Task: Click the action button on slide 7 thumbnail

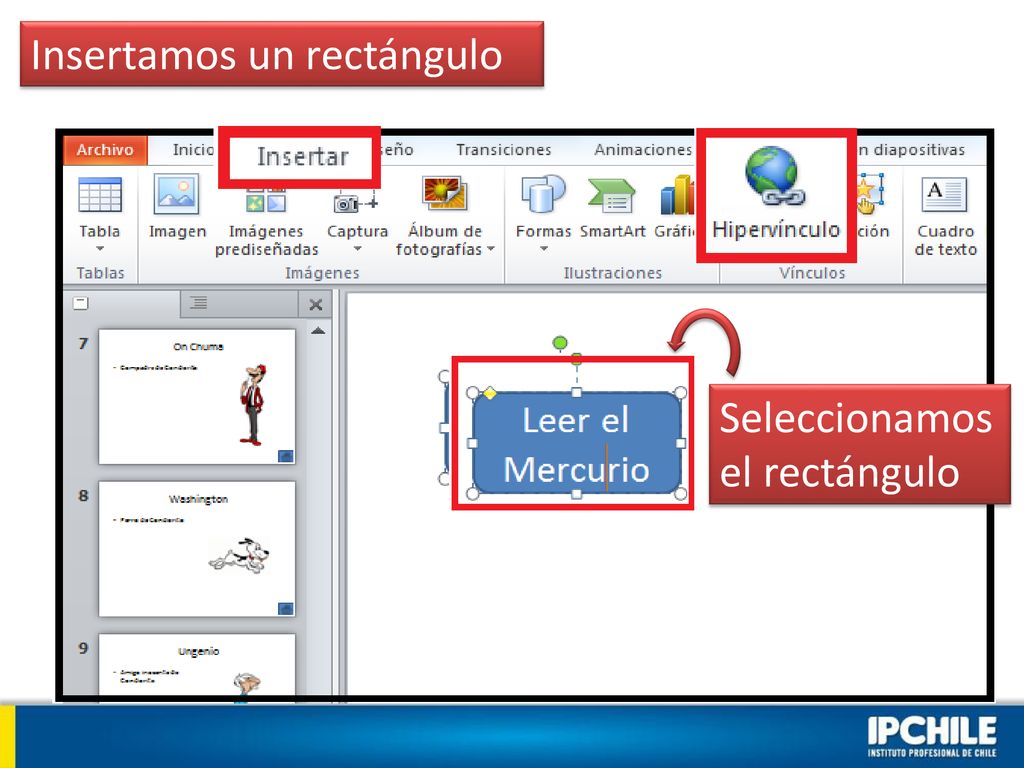Action: coord(285,456)
